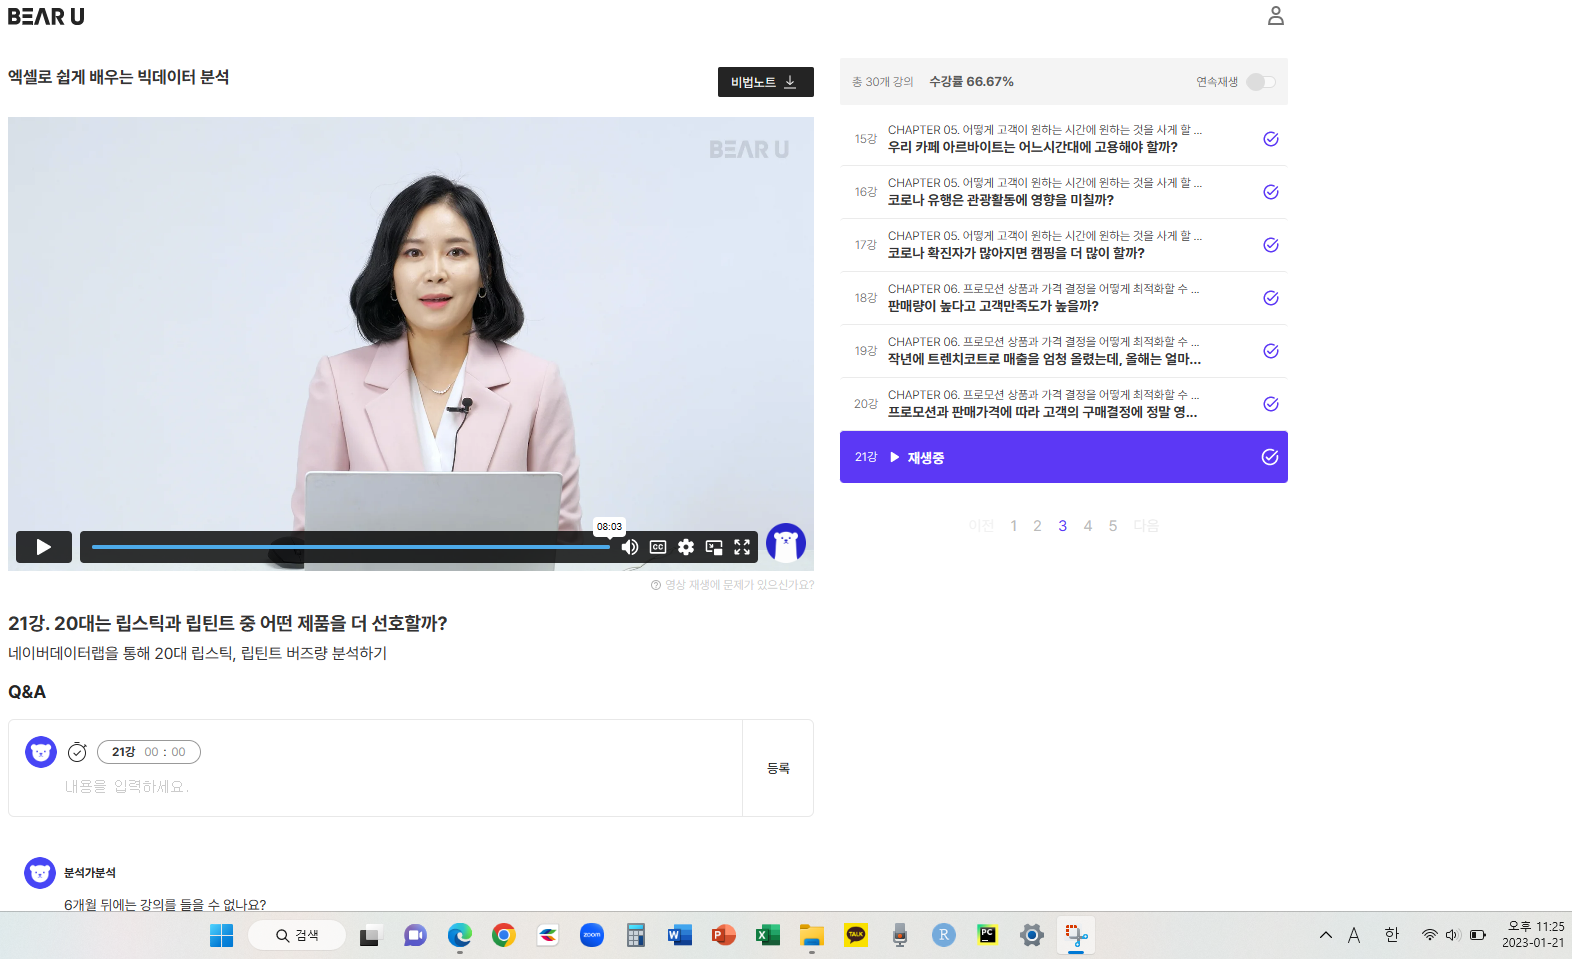Open lecture 16강 on corona and tourism
The width and height of the screenshot is (1572, 959).
pos(1063,192)
